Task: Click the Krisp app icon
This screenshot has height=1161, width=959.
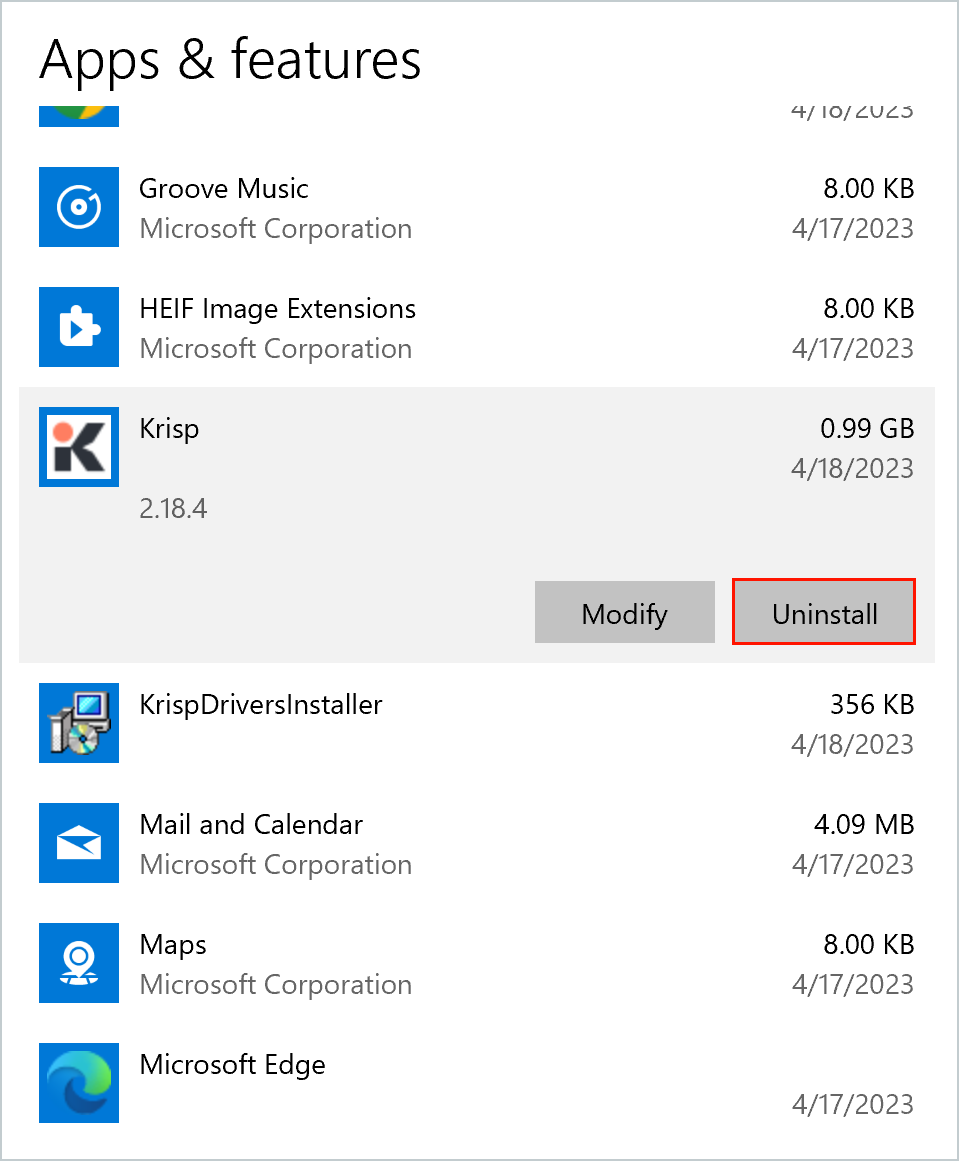Action: click(78, 447)
